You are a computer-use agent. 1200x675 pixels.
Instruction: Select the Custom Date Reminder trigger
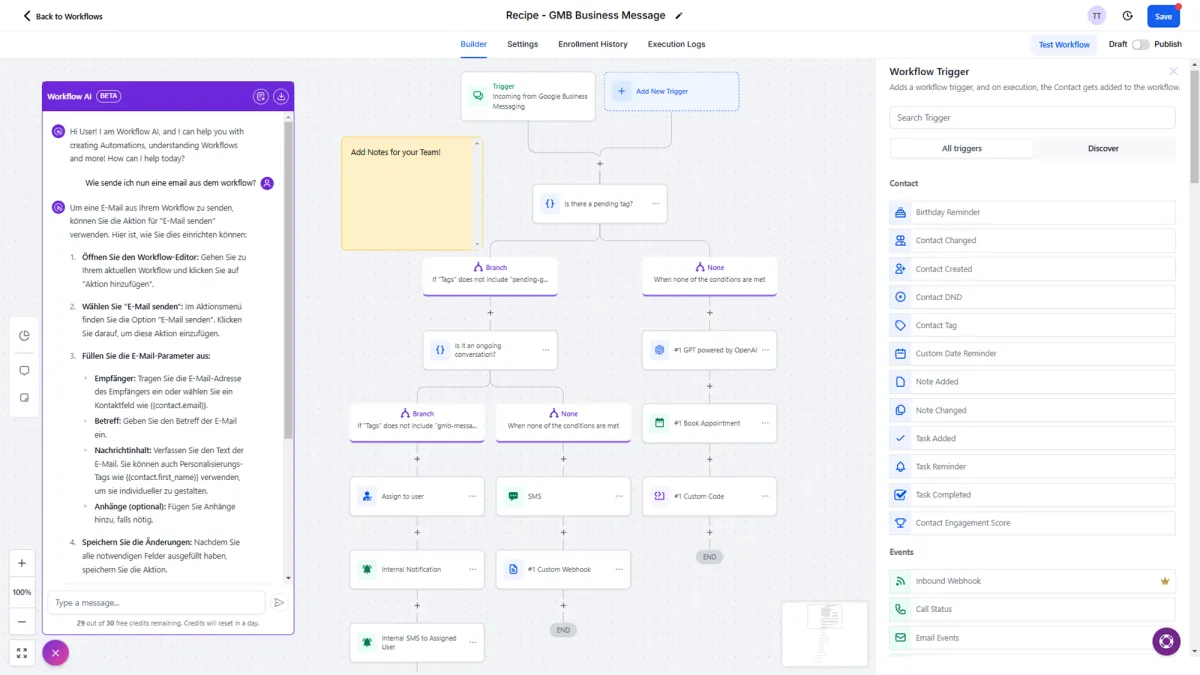point(1032,353)
